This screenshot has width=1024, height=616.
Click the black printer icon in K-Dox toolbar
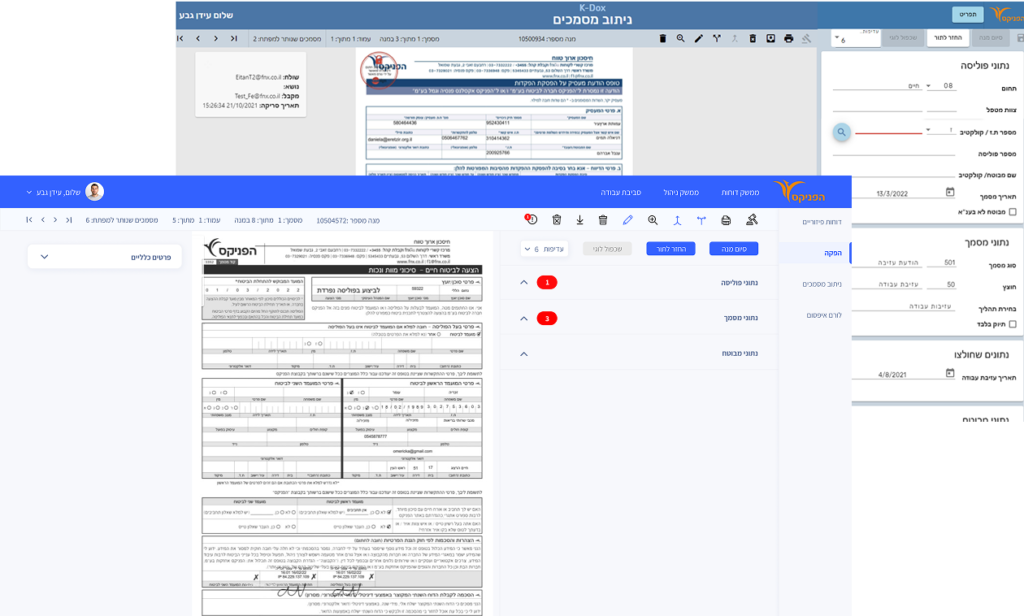pos(788,39)
